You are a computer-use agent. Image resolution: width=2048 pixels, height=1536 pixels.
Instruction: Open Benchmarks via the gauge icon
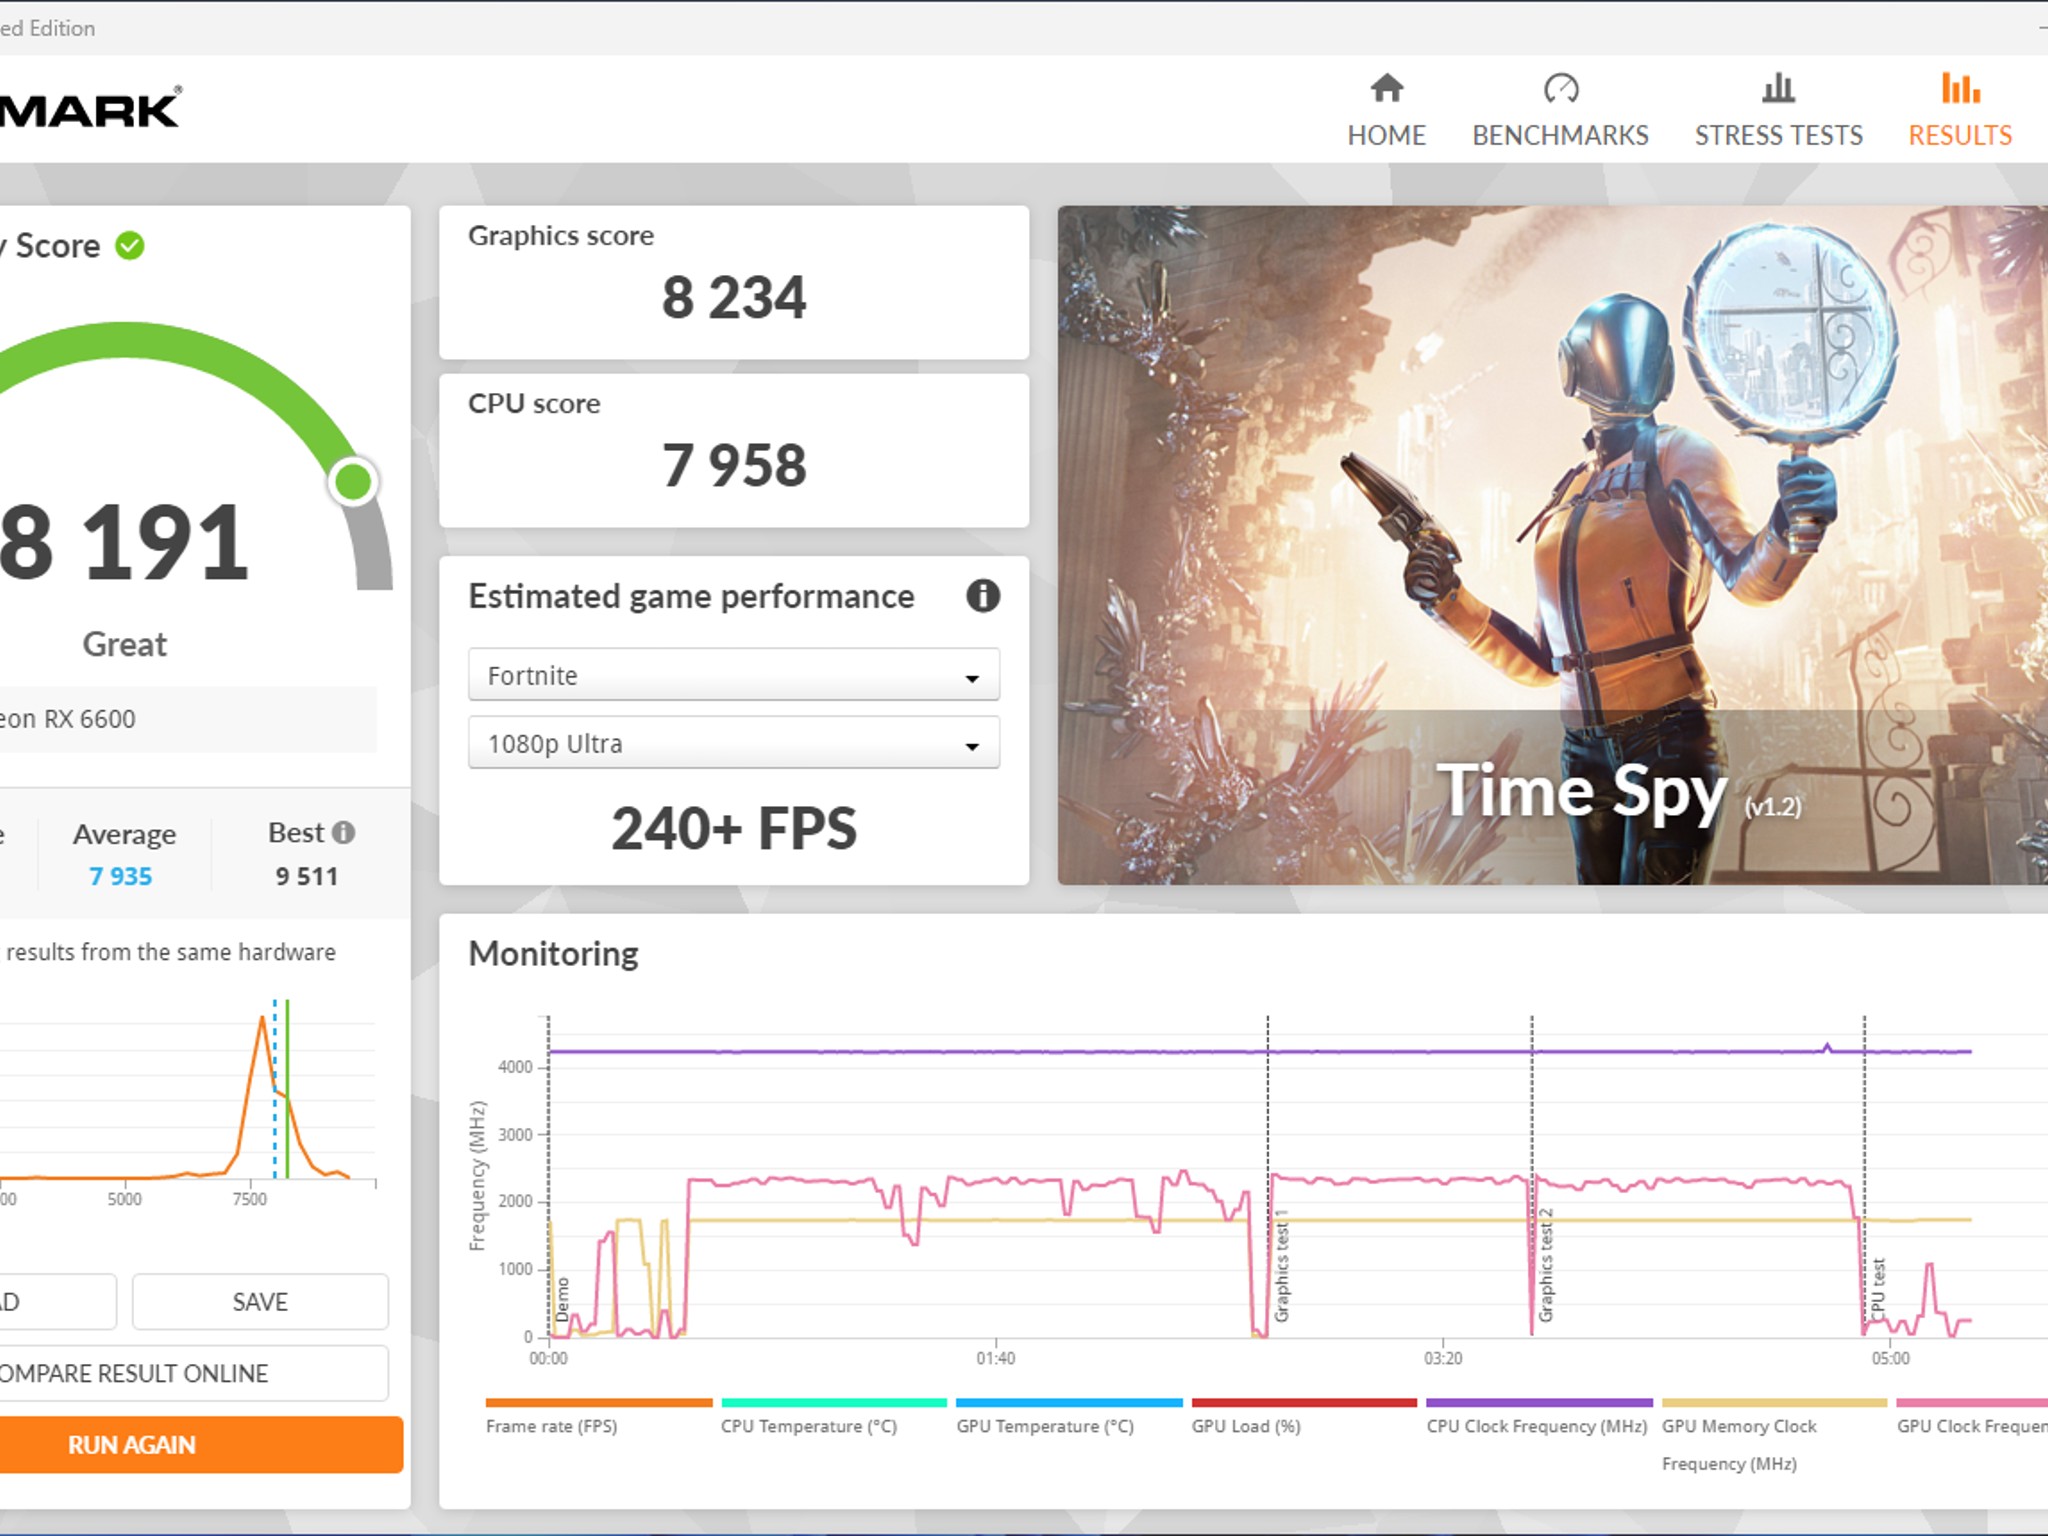point(1560,89)
